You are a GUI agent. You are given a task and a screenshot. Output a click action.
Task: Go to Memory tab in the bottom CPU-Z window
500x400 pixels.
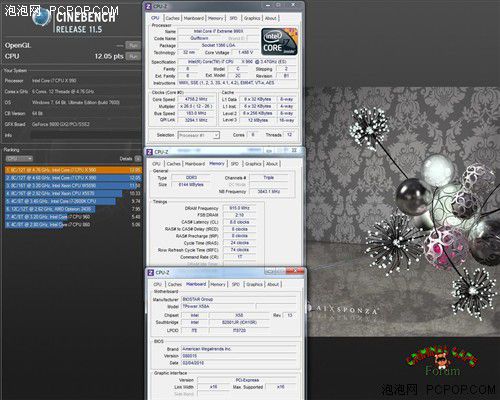[x=218, y=285]
